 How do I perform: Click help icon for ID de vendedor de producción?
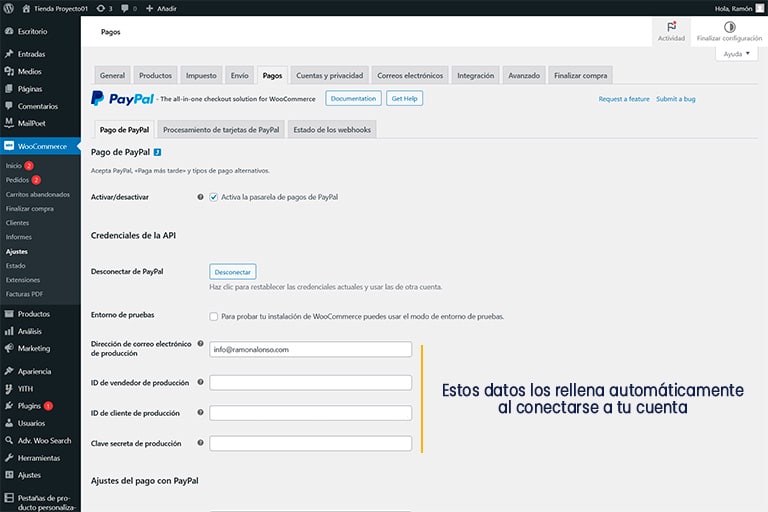pyautogui.click(x=200, y=382)
